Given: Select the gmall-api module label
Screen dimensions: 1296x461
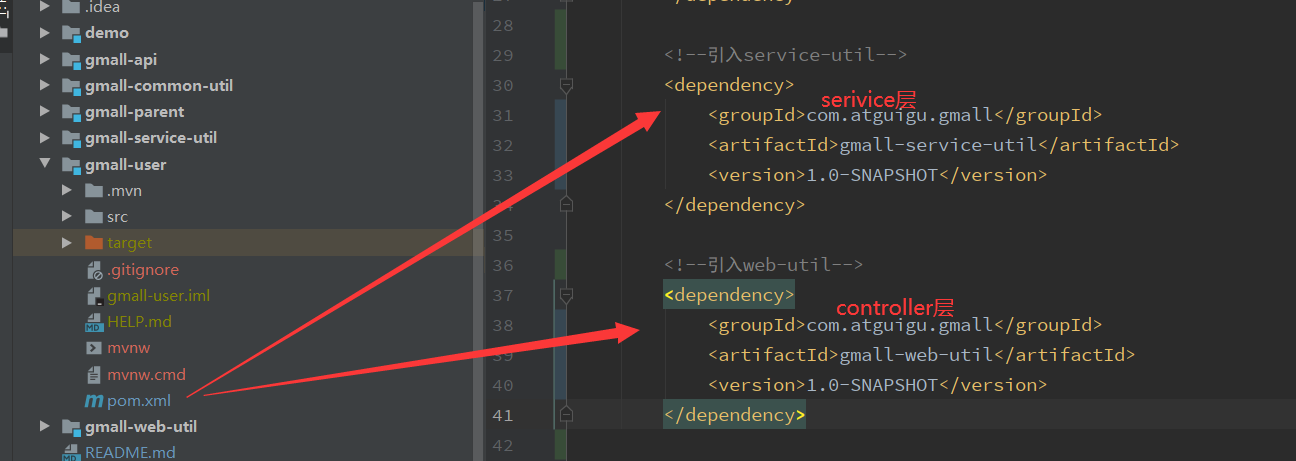Looking at the screenshot, I should click(x=121, y=59).
